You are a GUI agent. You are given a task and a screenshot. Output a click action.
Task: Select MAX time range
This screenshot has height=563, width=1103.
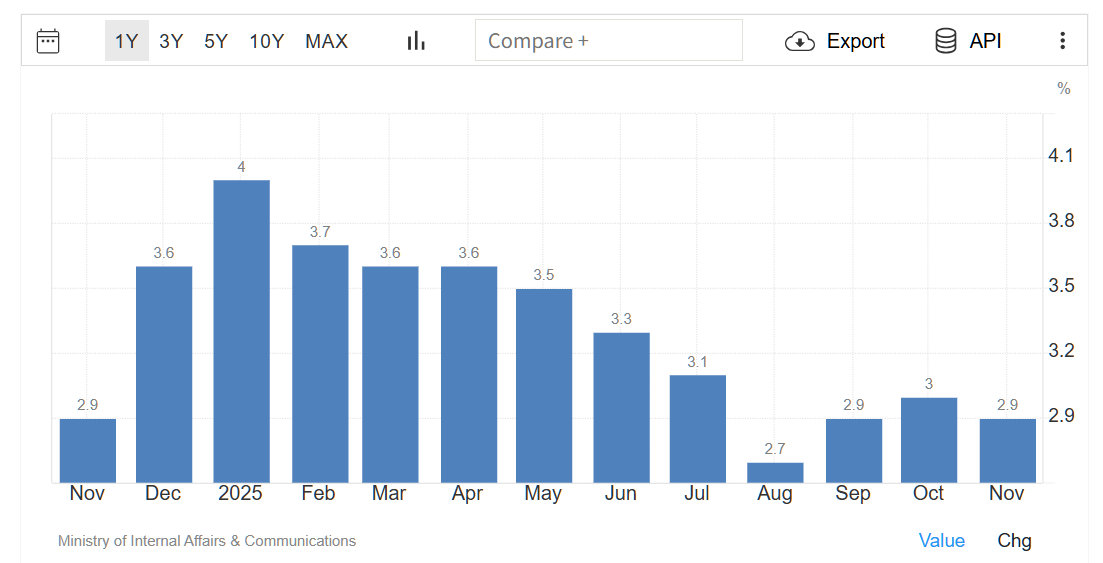coord(327,41)
